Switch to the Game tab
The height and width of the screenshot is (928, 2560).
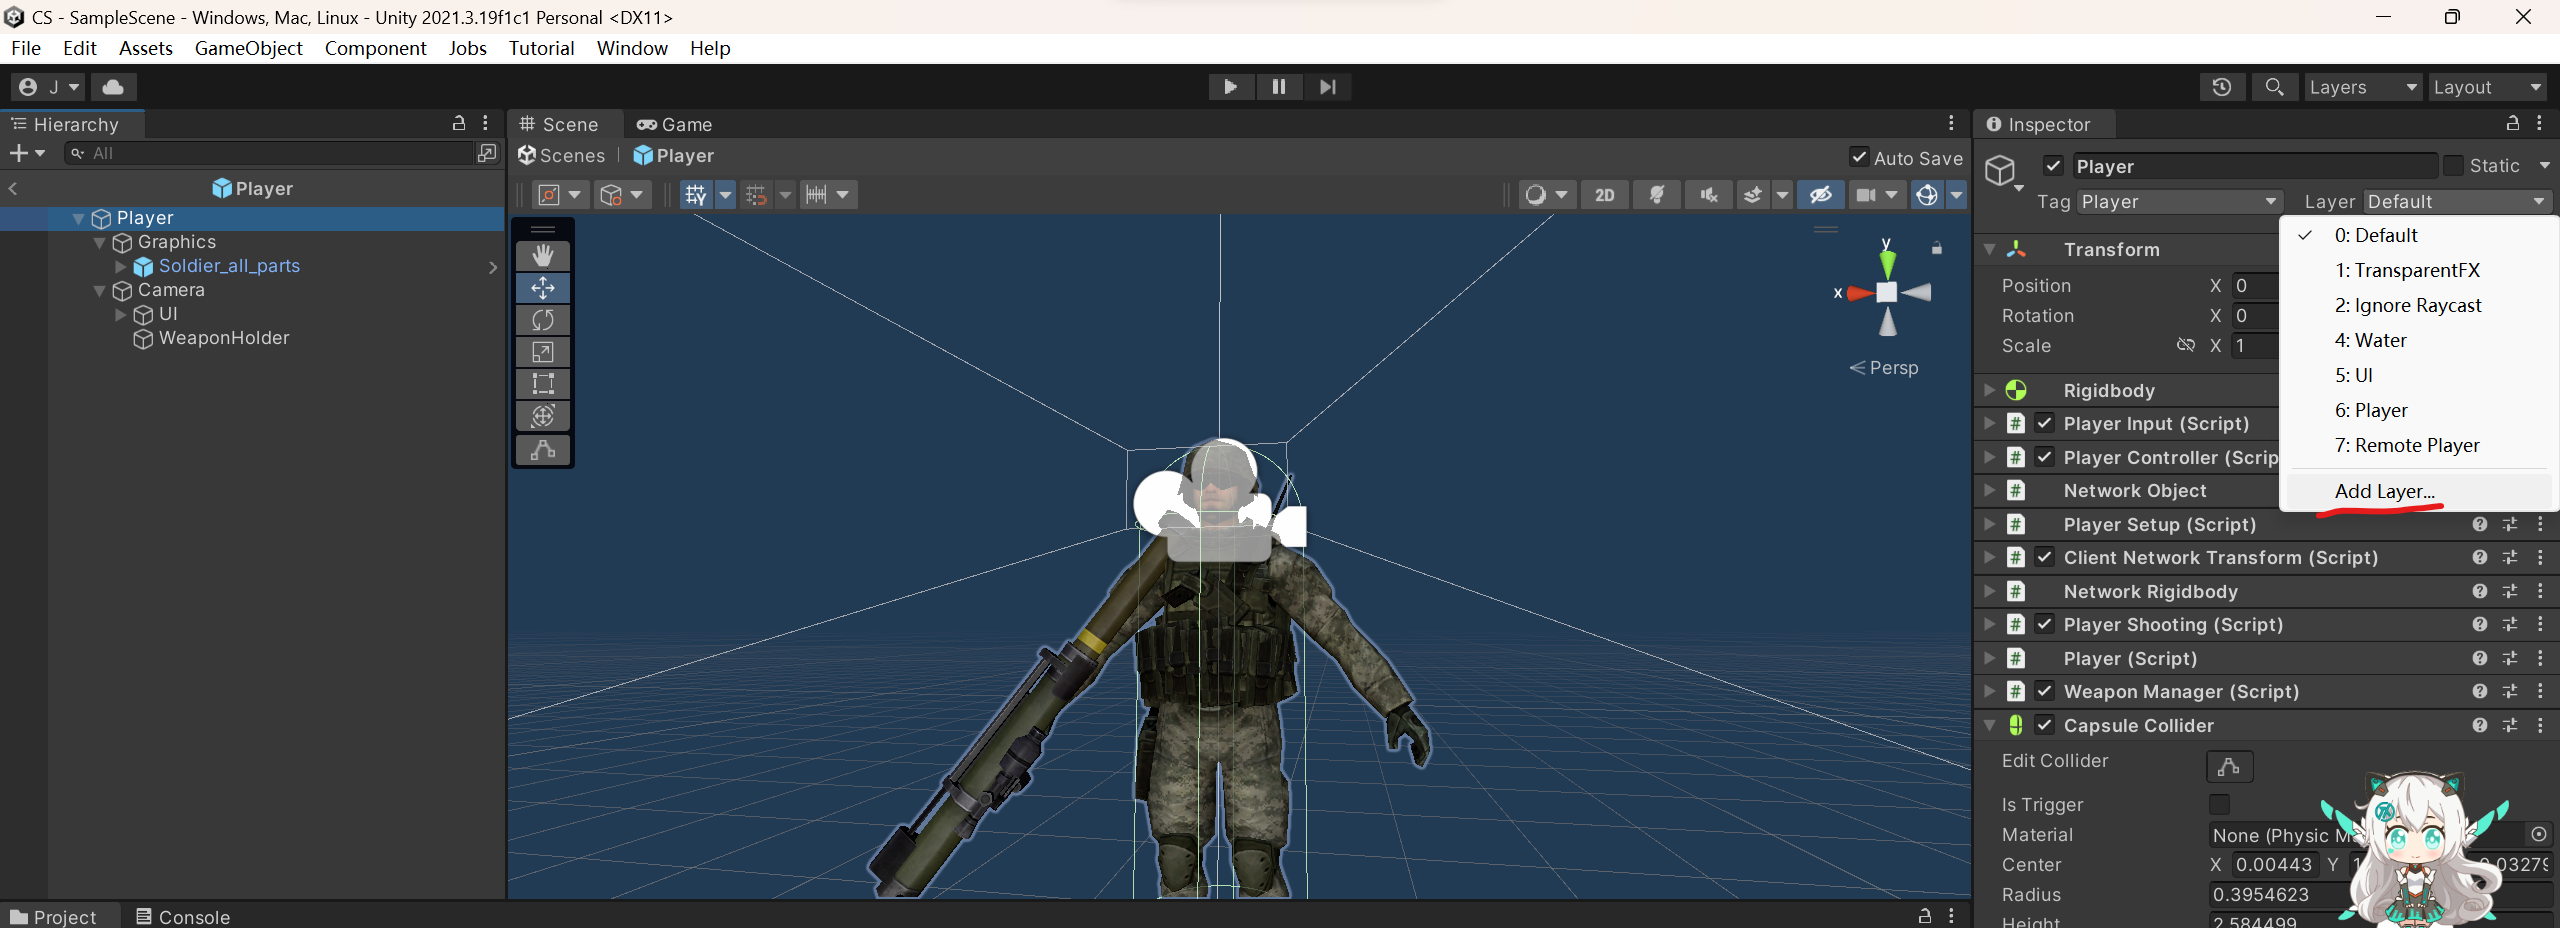pos(675,124)
